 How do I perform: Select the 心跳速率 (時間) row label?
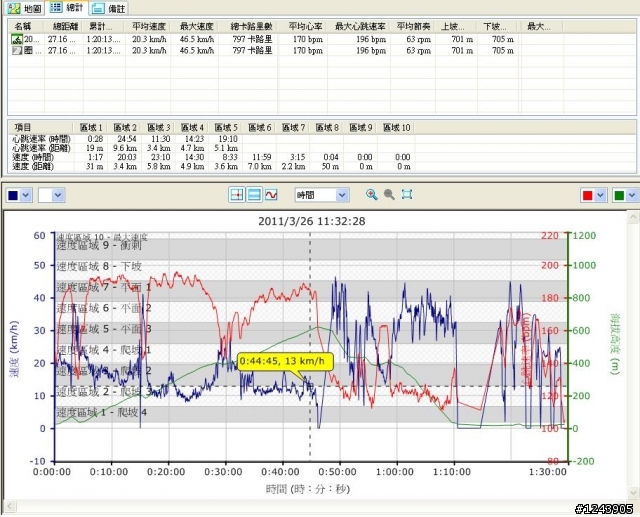41,139
